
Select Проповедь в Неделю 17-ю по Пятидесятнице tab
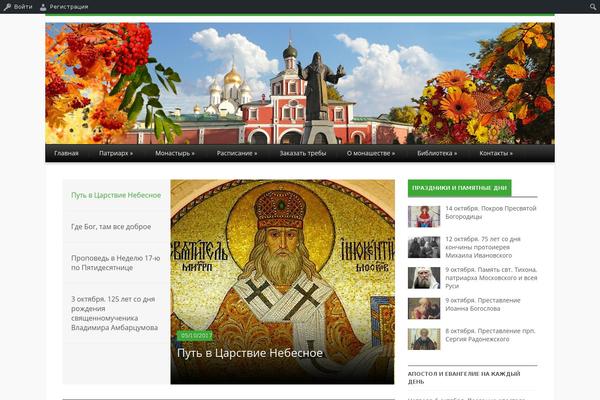(116, 263)
